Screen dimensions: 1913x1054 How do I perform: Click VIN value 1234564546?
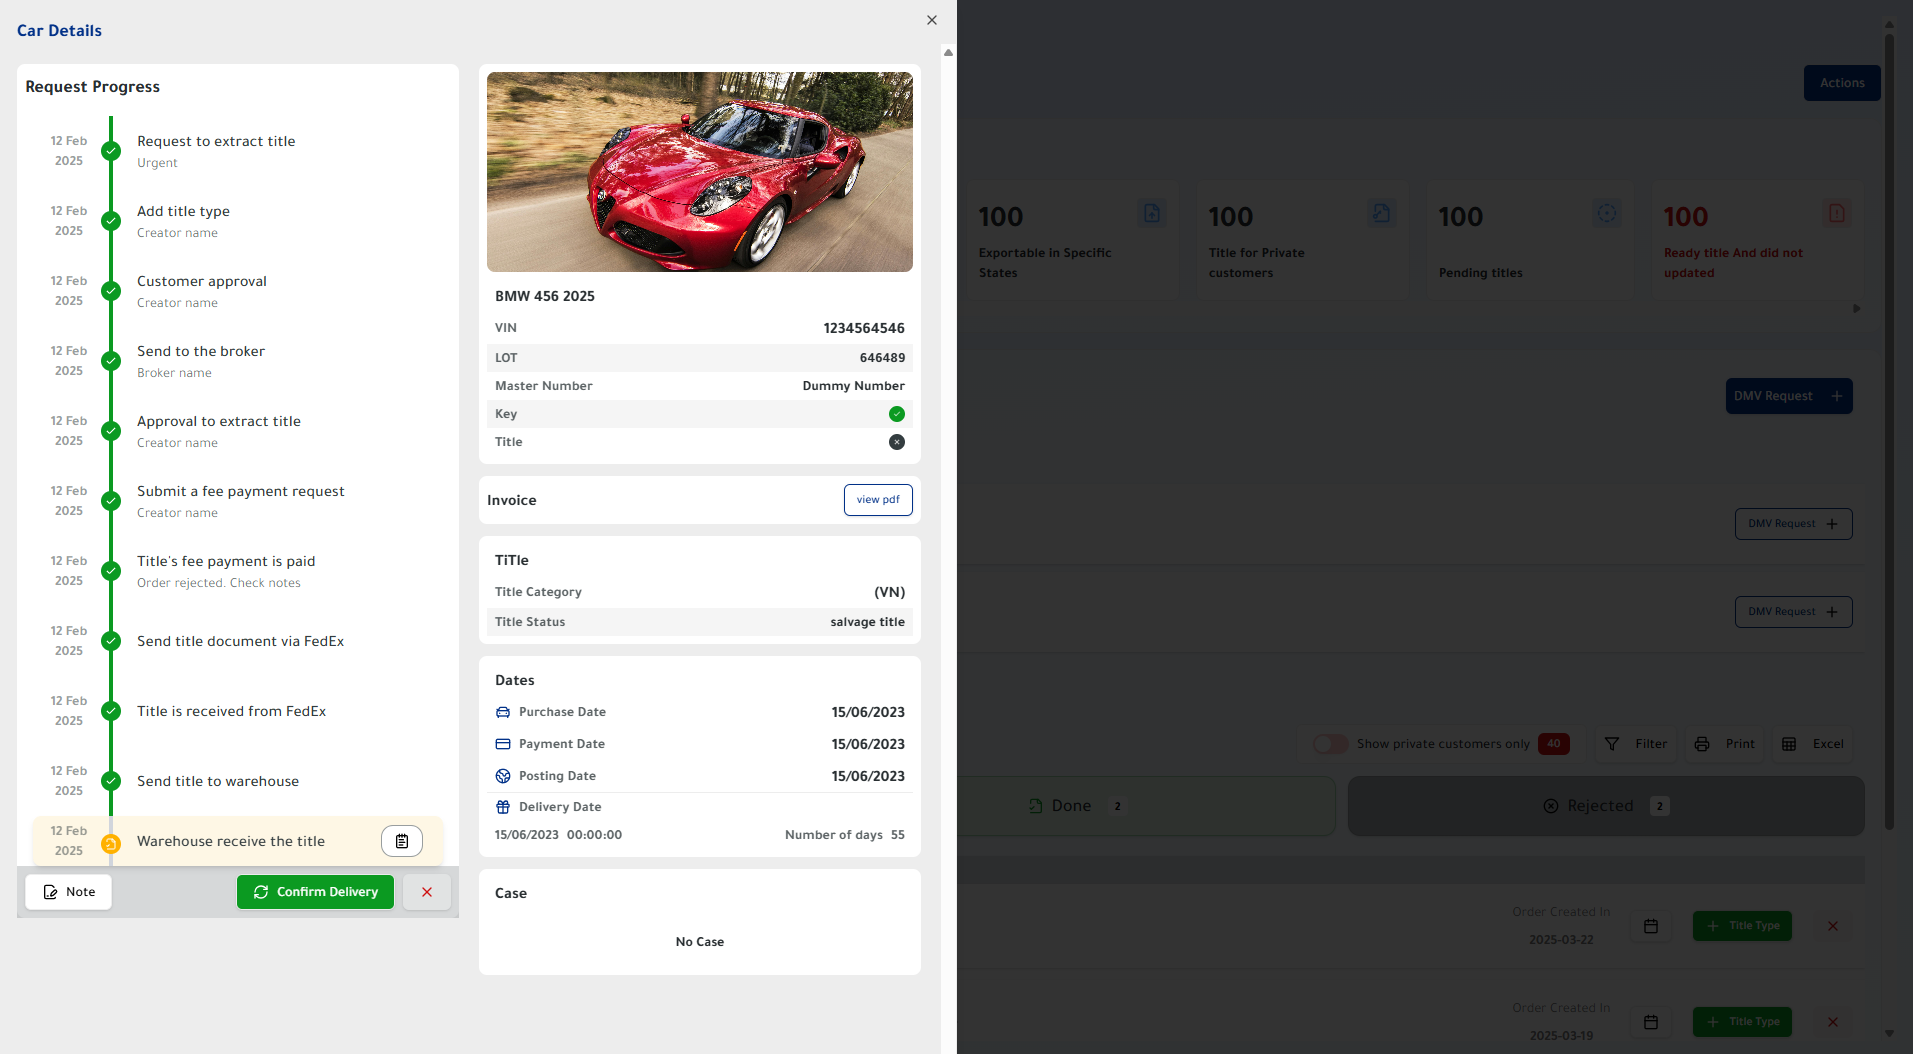tap(864, 328)
